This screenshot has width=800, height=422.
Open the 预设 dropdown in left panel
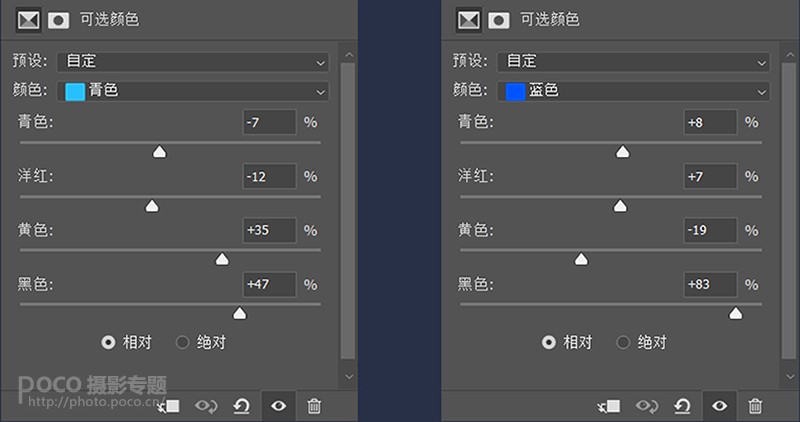click(193, 62)
